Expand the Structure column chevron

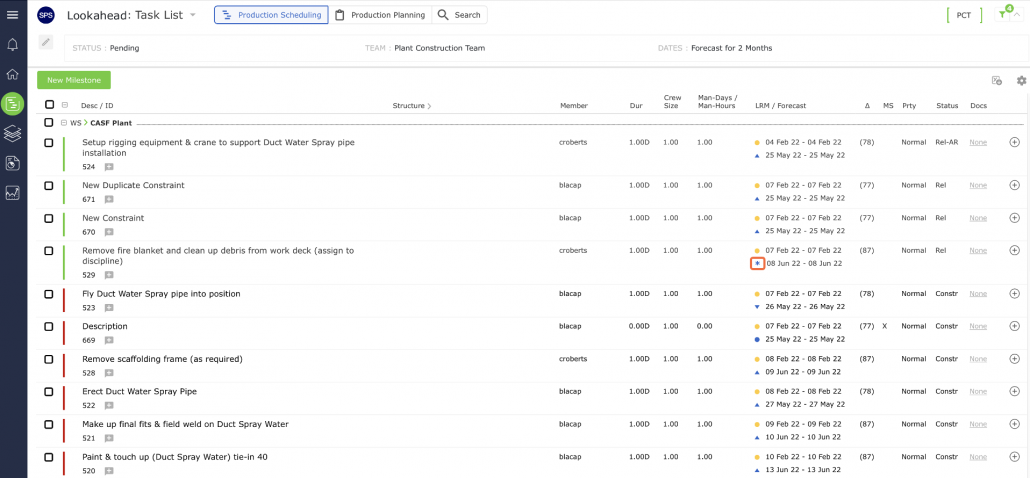tap(430, 106)
